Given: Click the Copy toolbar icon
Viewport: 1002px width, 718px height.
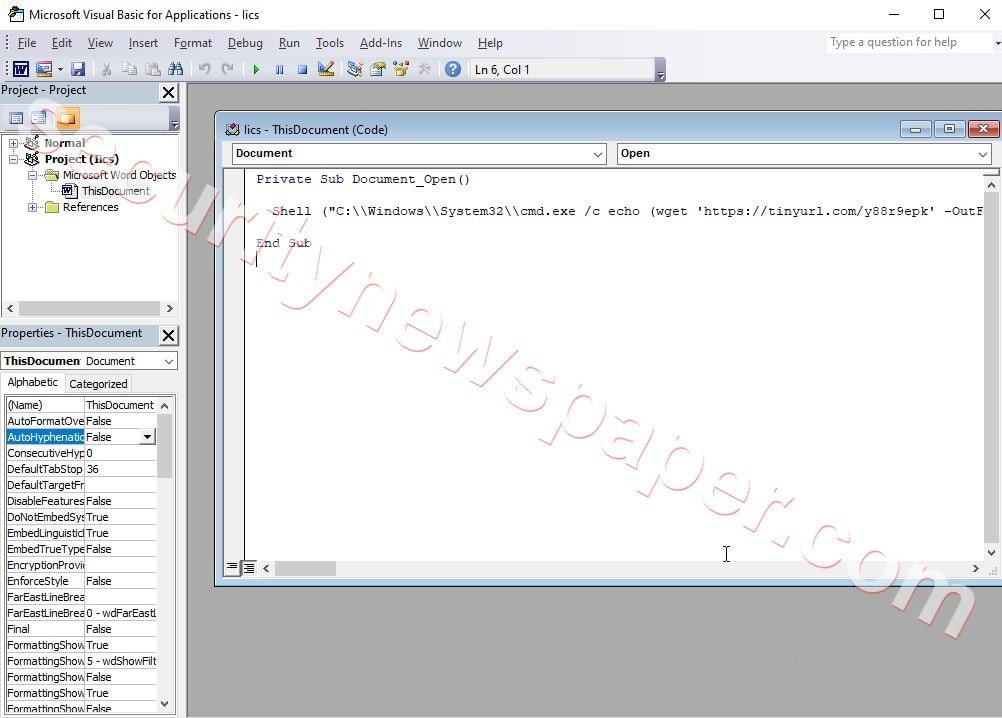Looking at the screenshot, I should click(x=130, y=69).
